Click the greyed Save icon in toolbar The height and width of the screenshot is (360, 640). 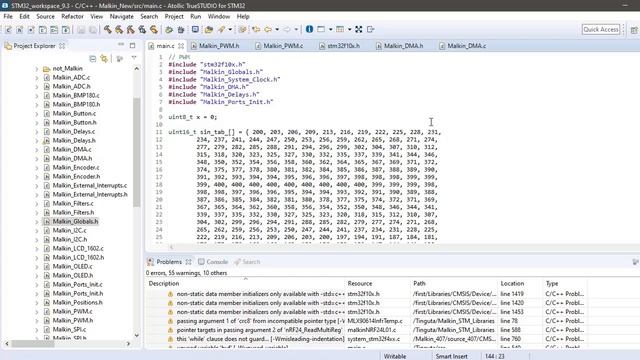coord(81,29)
